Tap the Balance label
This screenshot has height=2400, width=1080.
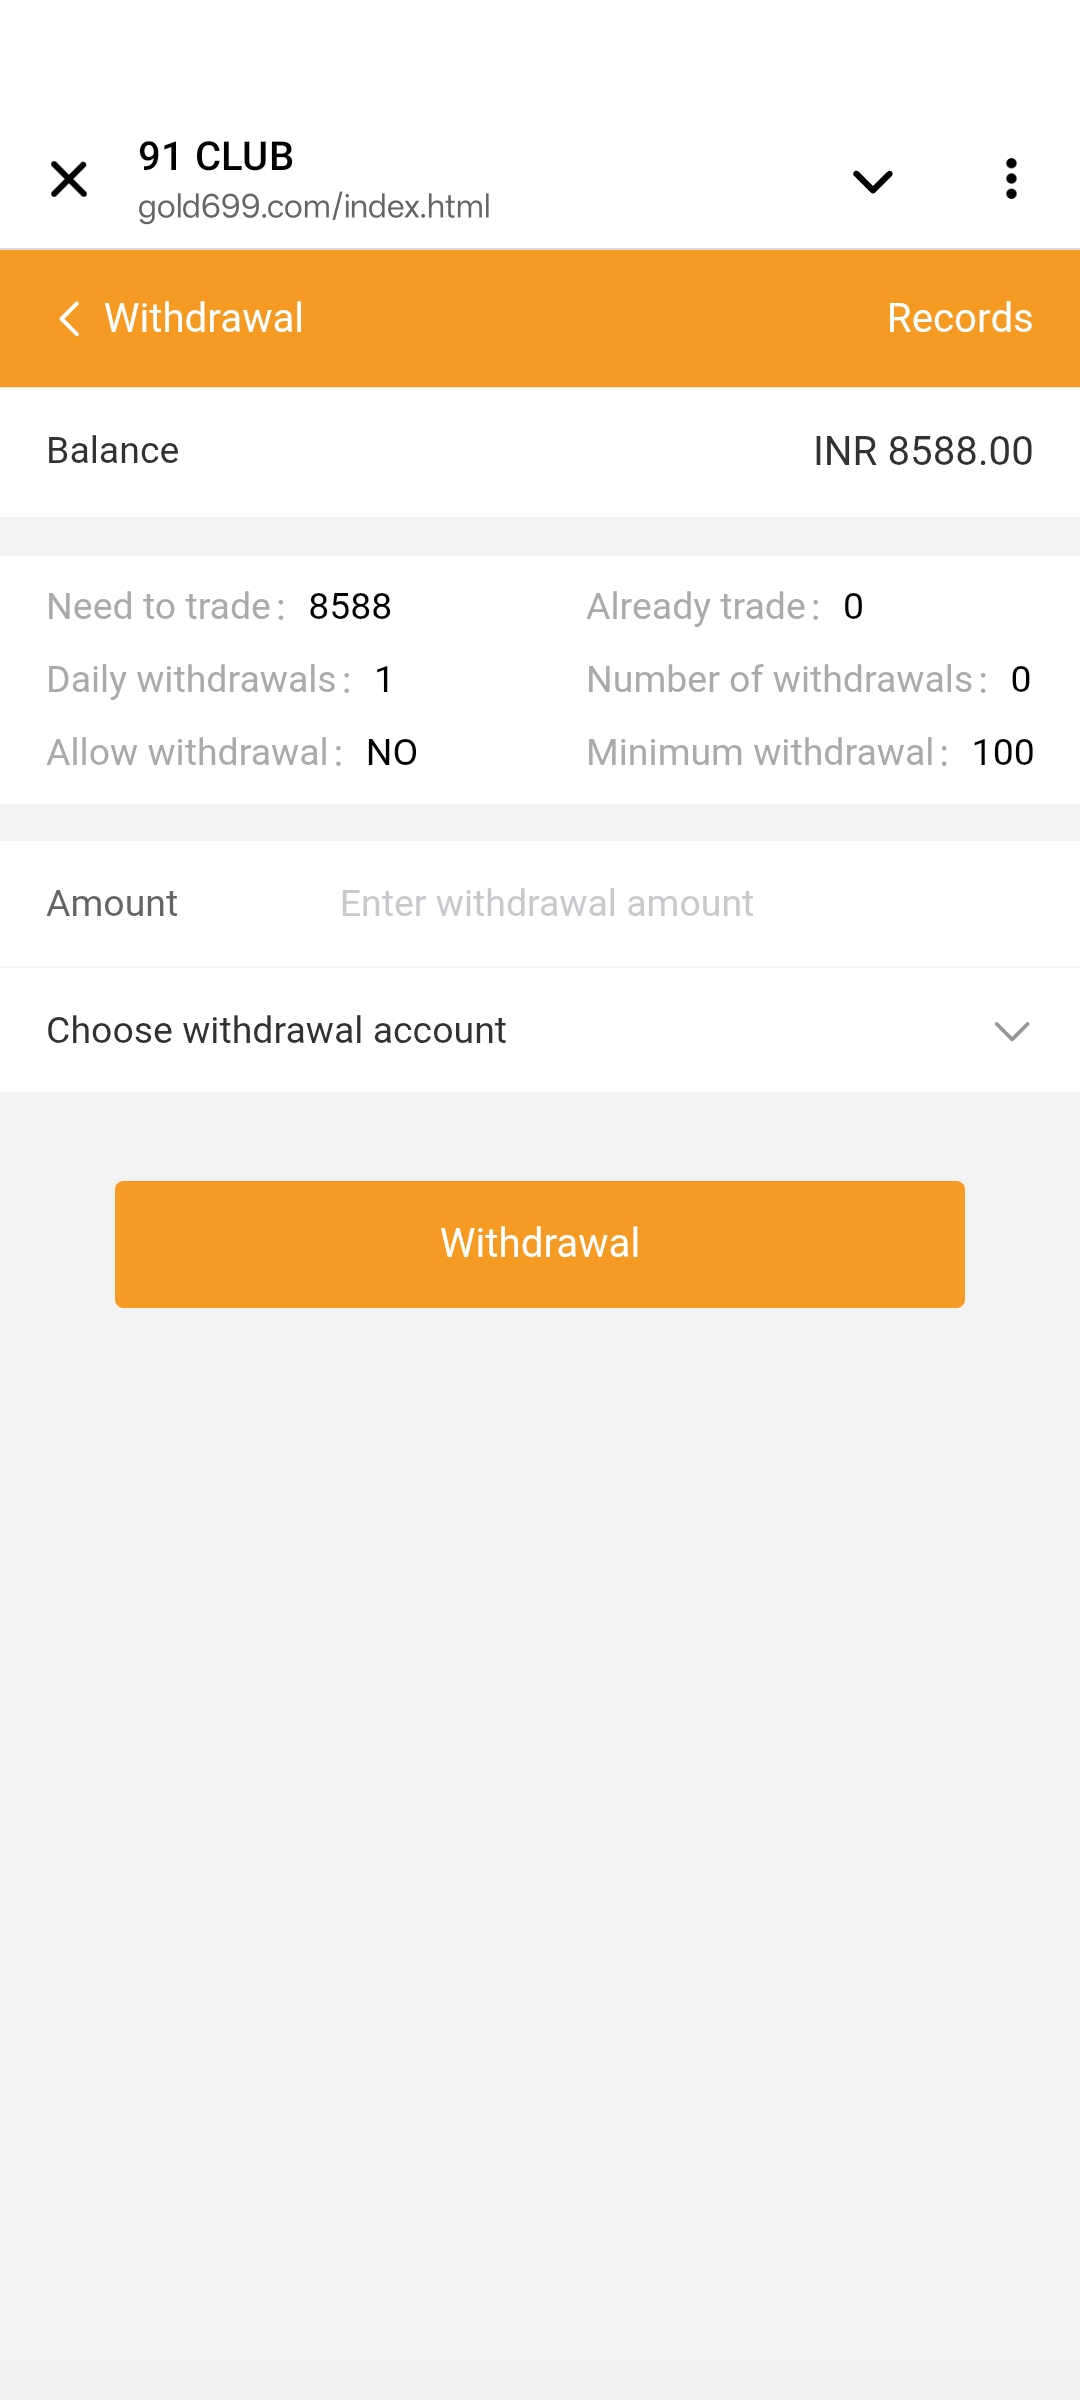pyautogui.click(x=113, y=451)
